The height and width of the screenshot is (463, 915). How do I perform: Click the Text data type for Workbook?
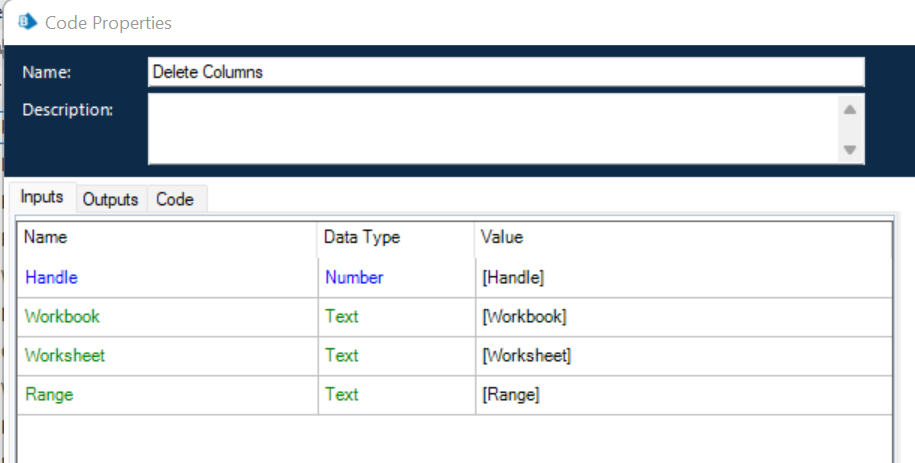(x=397, y=316)
